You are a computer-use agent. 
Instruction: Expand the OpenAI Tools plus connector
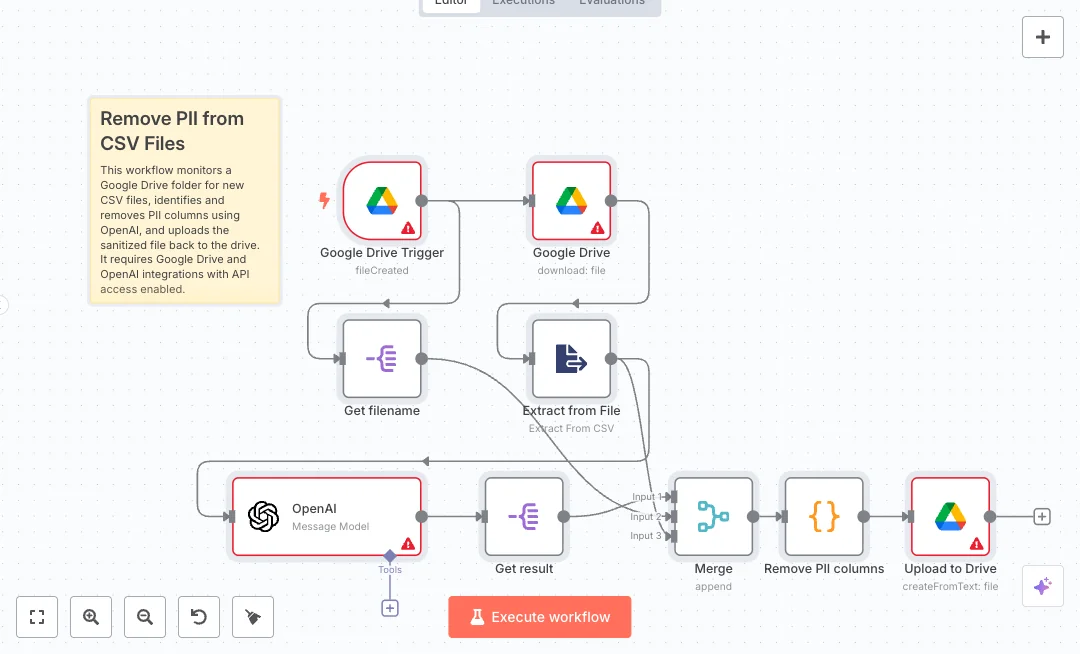coord(390,608)
